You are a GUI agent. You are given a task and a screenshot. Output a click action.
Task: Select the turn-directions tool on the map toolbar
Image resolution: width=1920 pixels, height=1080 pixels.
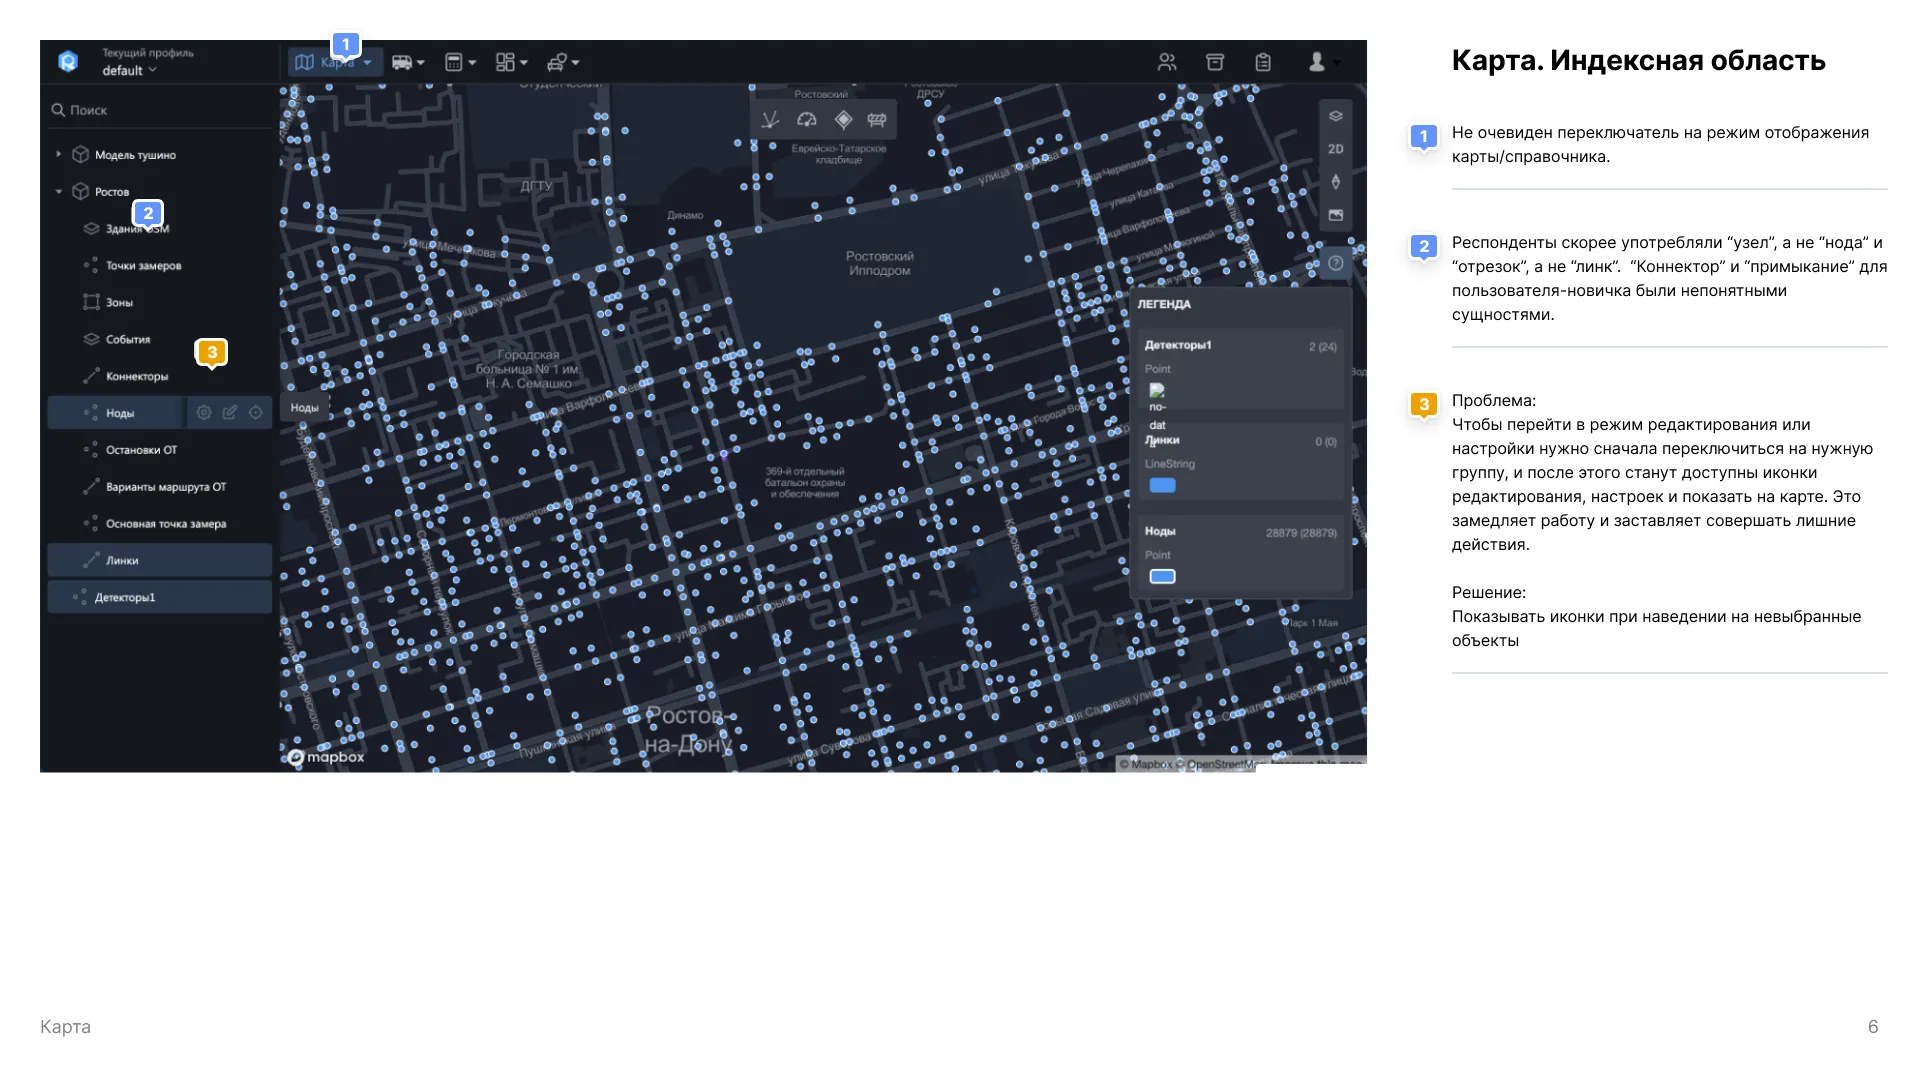[770, 120]
